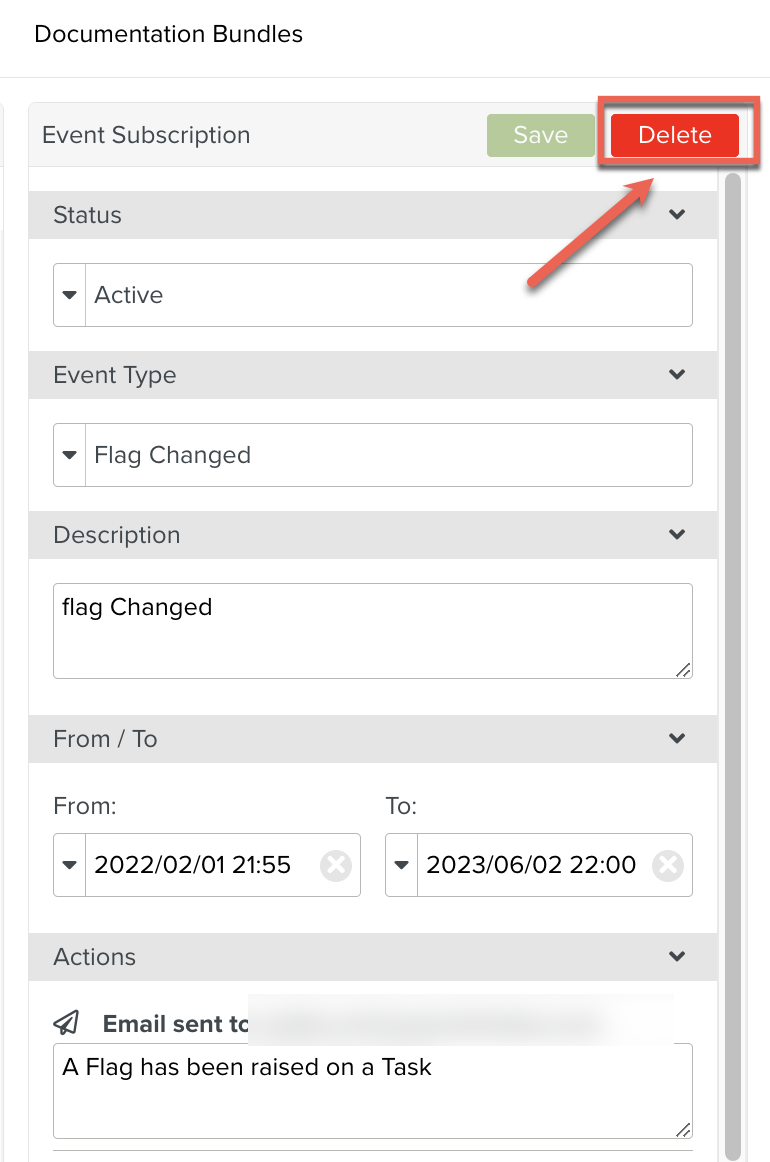Collapse the Actions section chevron

click(677, 957)
